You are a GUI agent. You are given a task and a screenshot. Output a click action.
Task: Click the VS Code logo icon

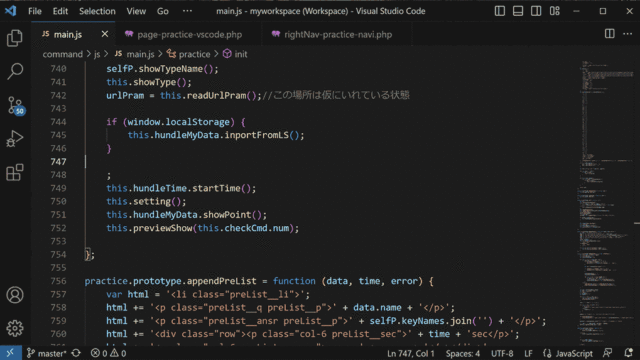[x=11, y=11]
